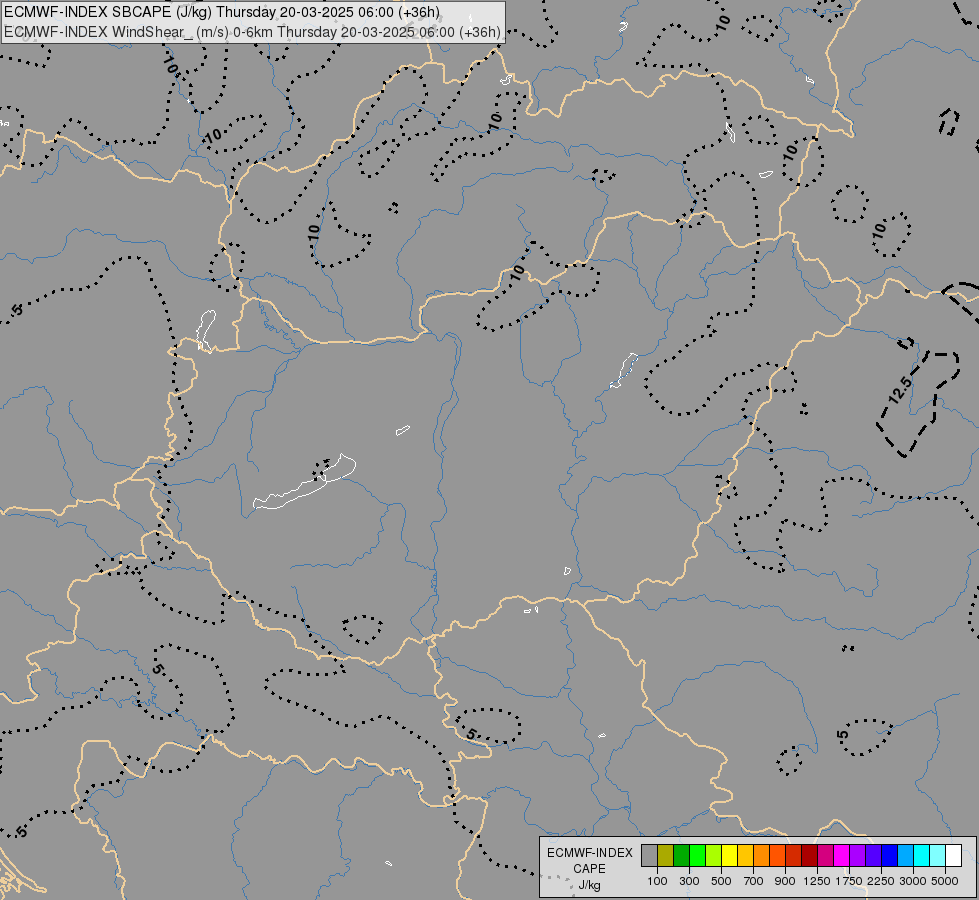This screenshot has width=979, height=900.
Task: Choose the indigo-violet legend swatch
Action: pyautogui.click(x=873, y=856)
